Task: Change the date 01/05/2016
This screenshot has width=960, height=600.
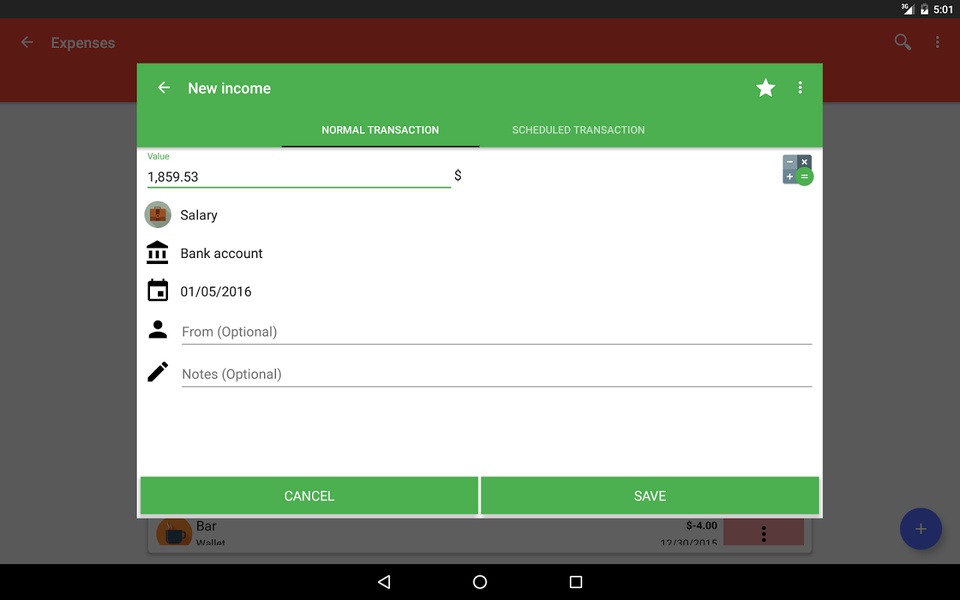Action: (216, 291)
